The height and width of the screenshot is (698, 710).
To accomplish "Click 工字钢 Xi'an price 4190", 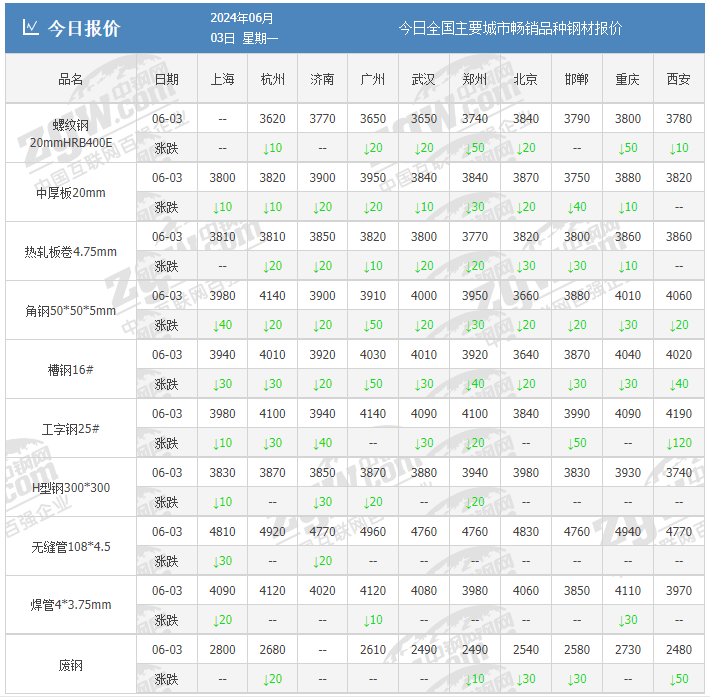I will tap(679, 414).
